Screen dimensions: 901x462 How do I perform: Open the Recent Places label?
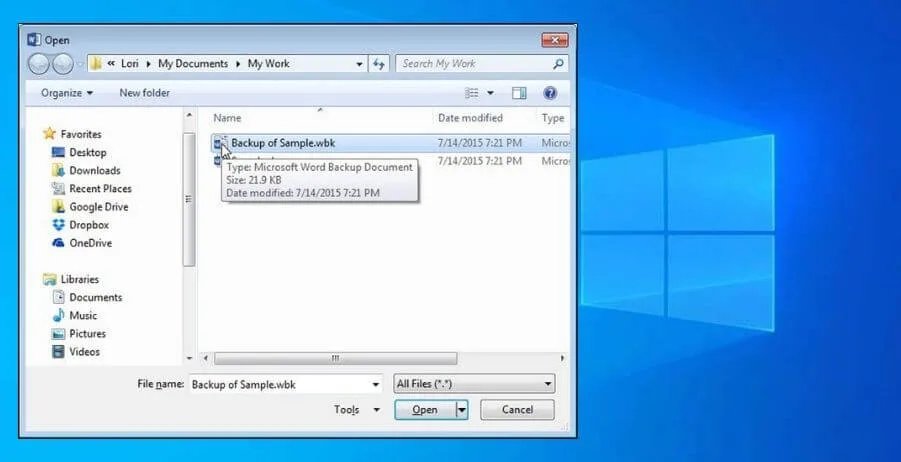pyautogui.click(x=101, y=188)
